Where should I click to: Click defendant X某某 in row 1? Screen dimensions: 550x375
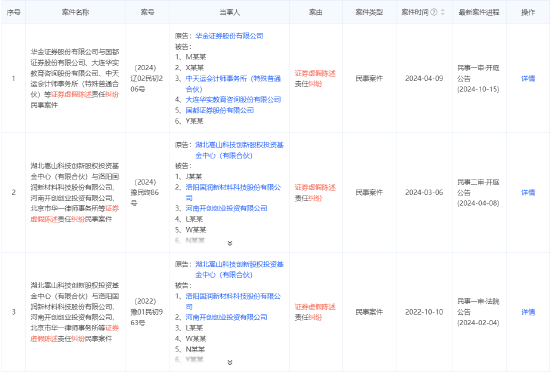[x=195, y=67]
